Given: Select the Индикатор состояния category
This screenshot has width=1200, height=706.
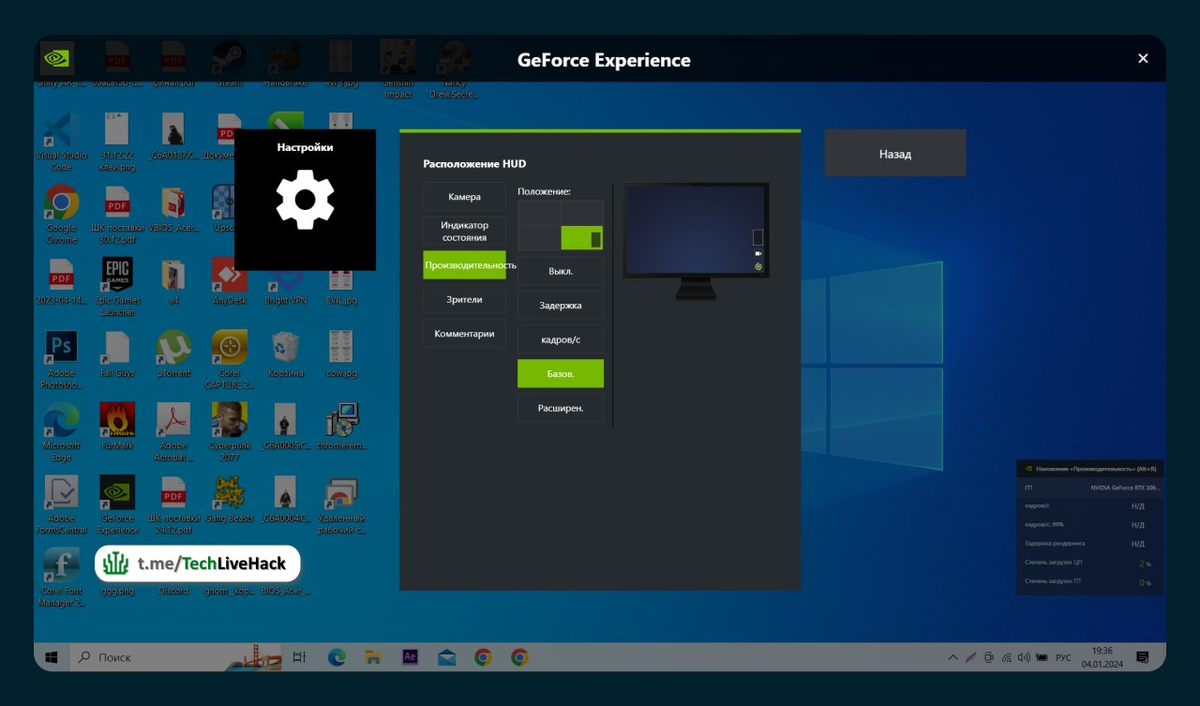Looking at the screenshot, I should coord(464,231).
